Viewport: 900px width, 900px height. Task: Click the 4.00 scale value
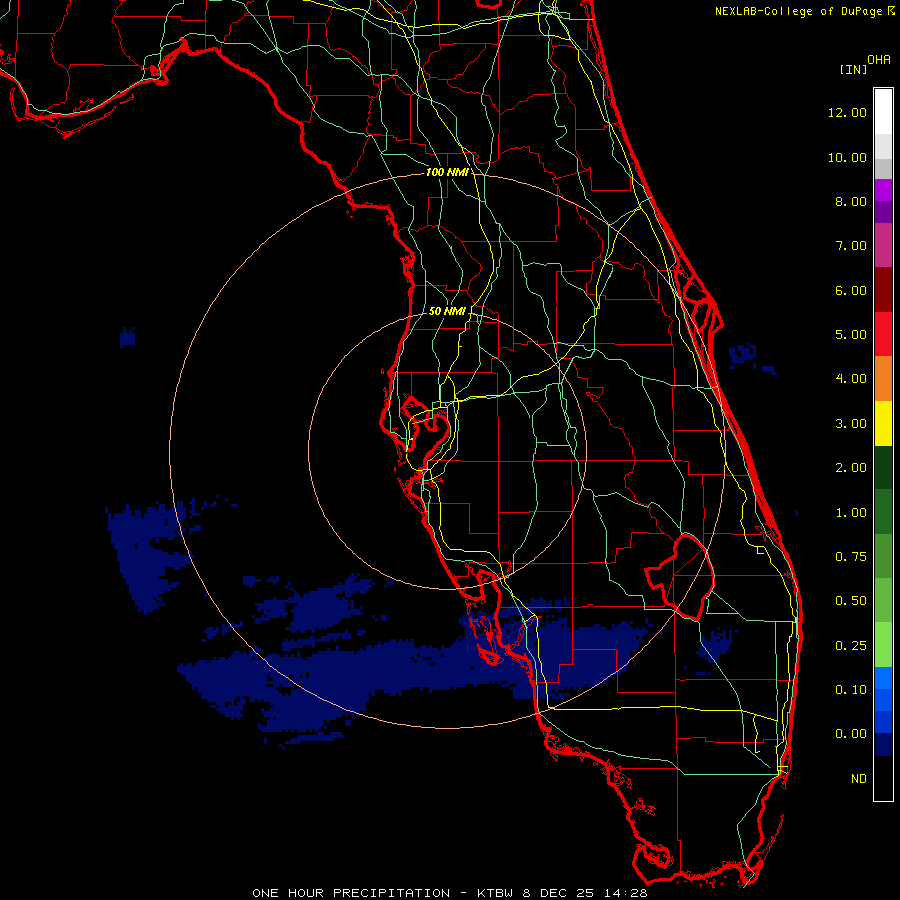[x=851, y=379]
